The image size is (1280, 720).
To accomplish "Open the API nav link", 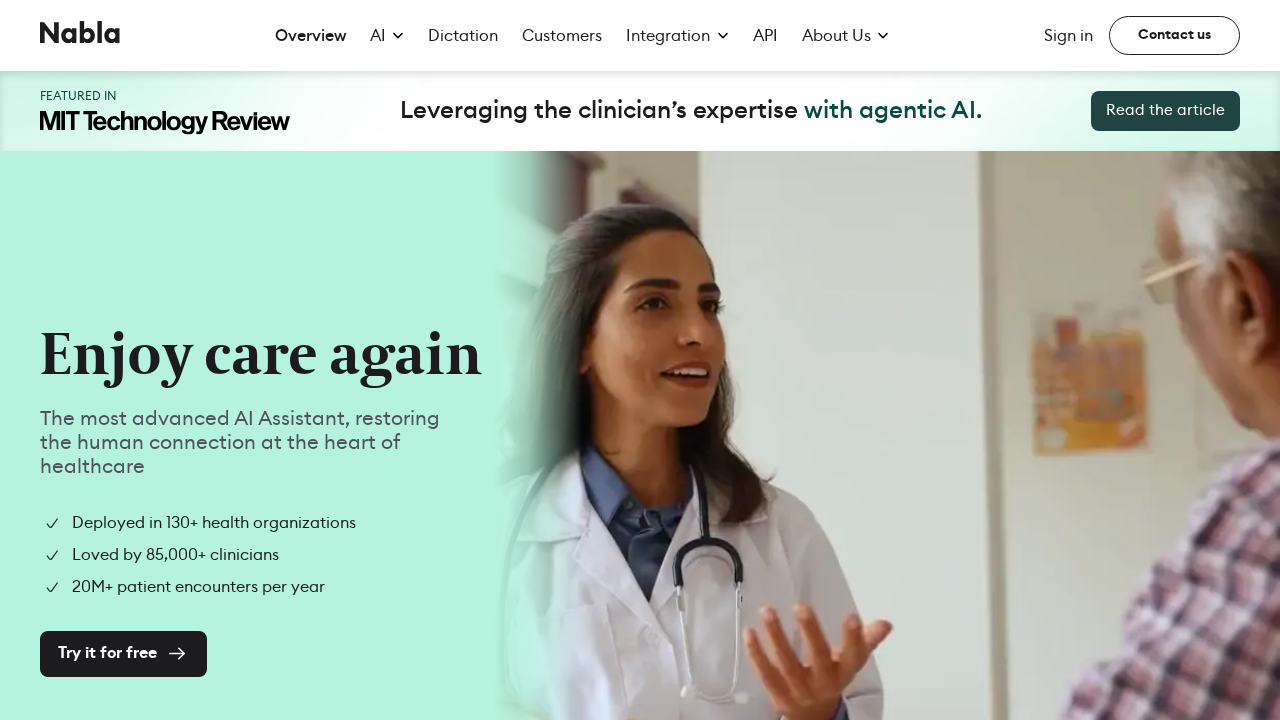I will (x=765, y=36).
